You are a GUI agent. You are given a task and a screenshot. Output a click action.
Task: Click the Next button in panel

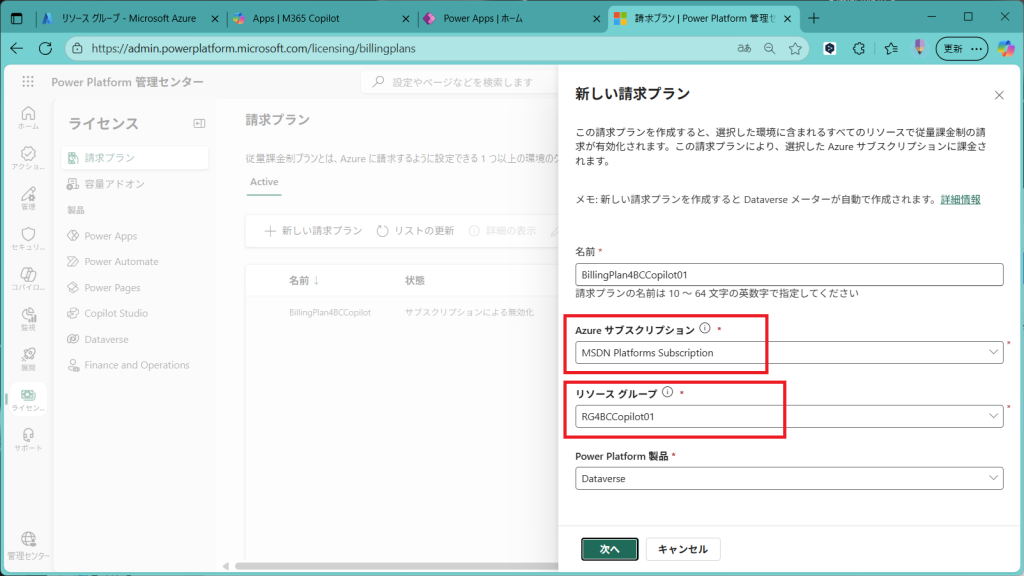pos(610,549)
